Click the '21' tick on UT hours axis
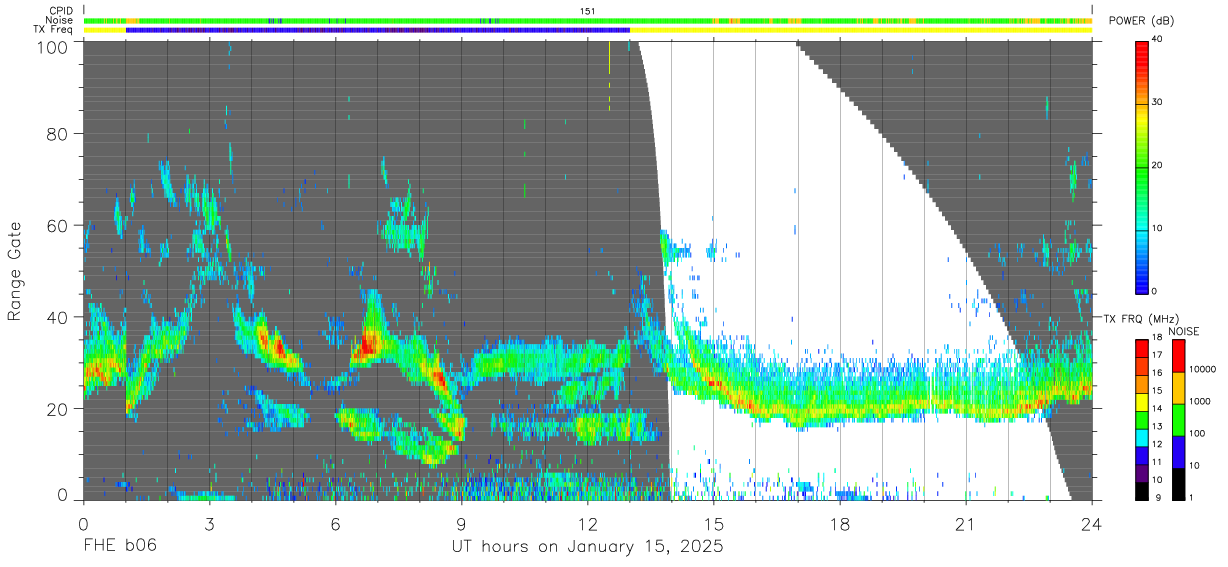 click(x=966, y=523)
